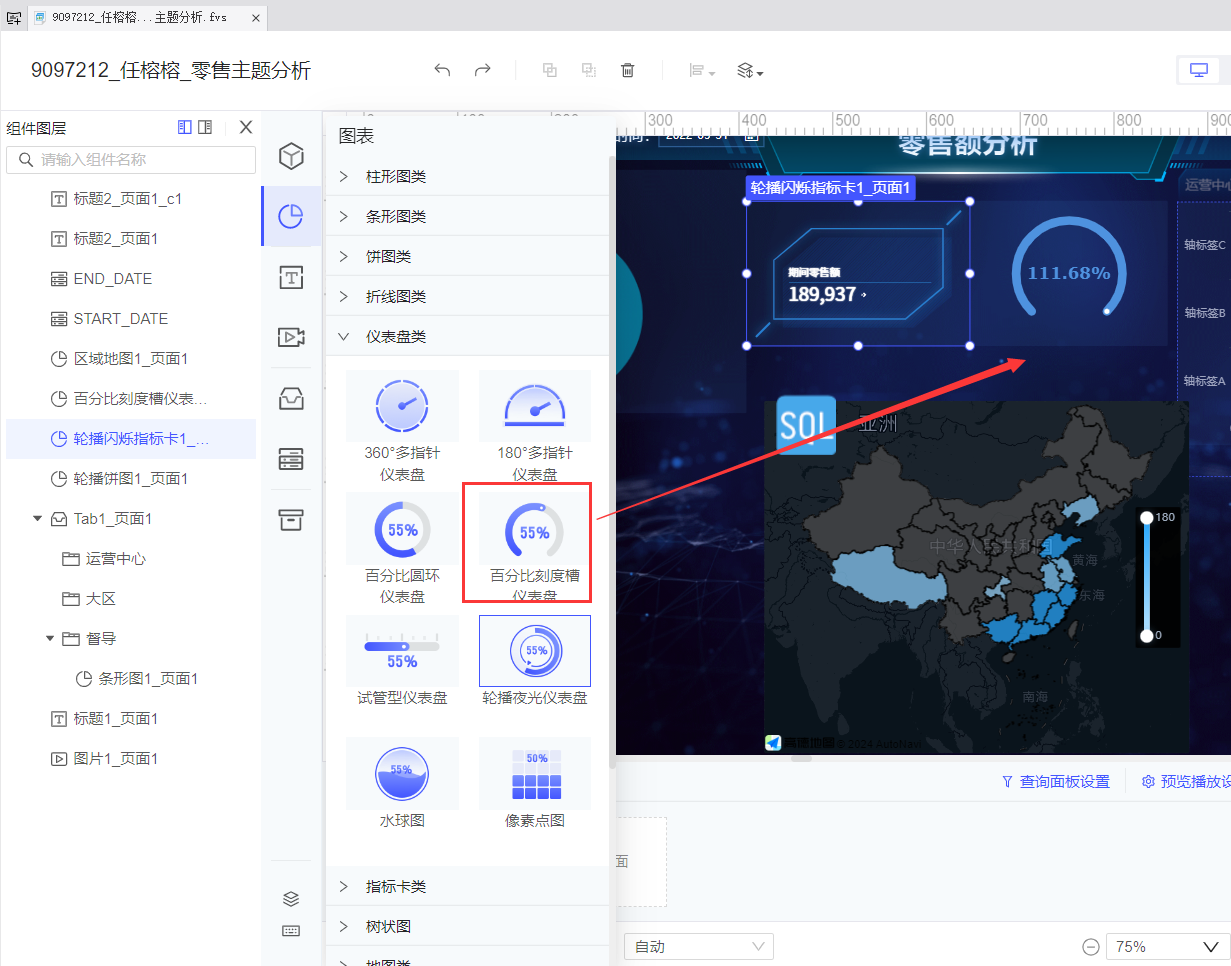The image size is (1231, 966).
Task: Click the send-to-back layer icon
Action: (x=589, y=70)
